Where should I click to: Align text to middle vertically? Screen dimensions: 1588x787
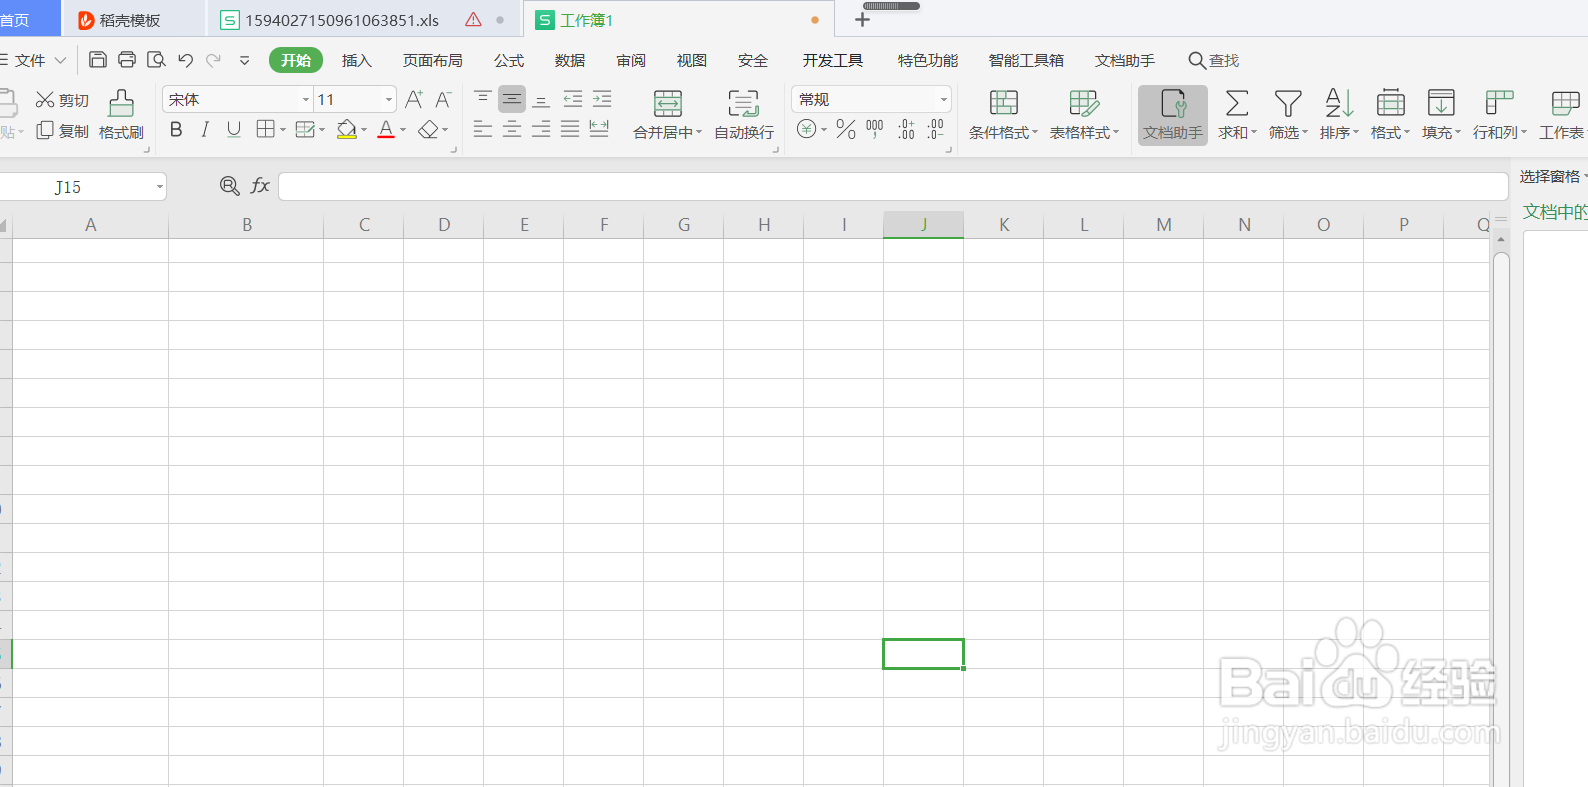512,99
